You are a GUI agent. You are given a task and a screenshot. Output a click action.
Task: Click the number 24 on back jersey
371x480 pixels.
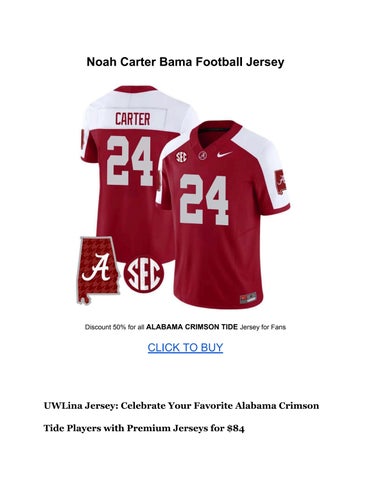pos(130,161)
